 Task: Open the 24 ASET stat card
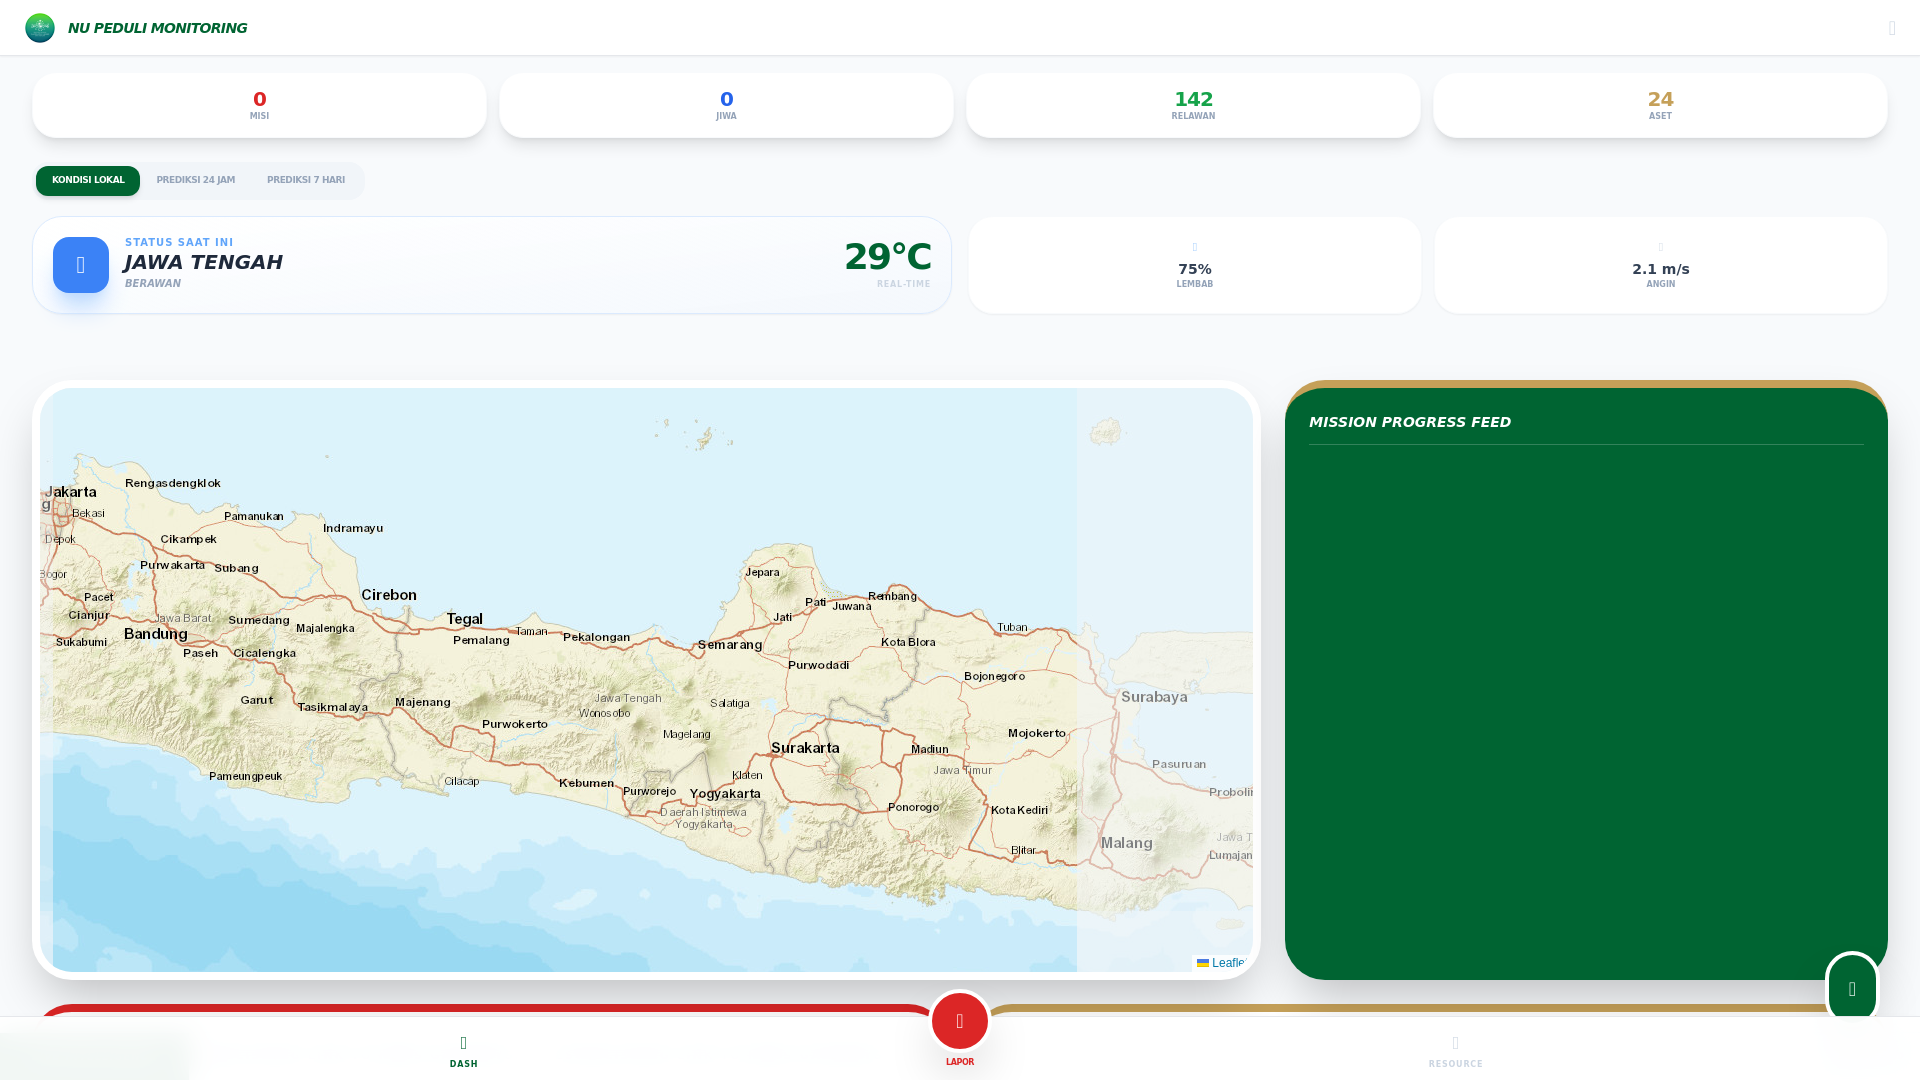tap(1660, 105)
